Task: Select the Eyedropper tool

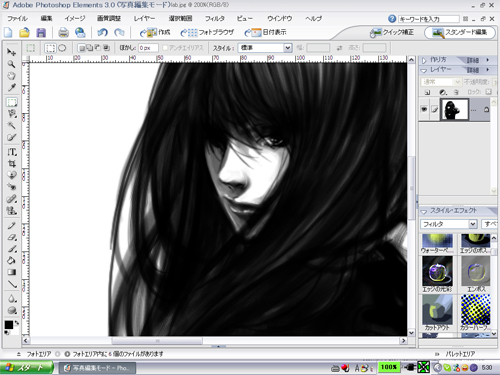Action: tap(12, 87)
